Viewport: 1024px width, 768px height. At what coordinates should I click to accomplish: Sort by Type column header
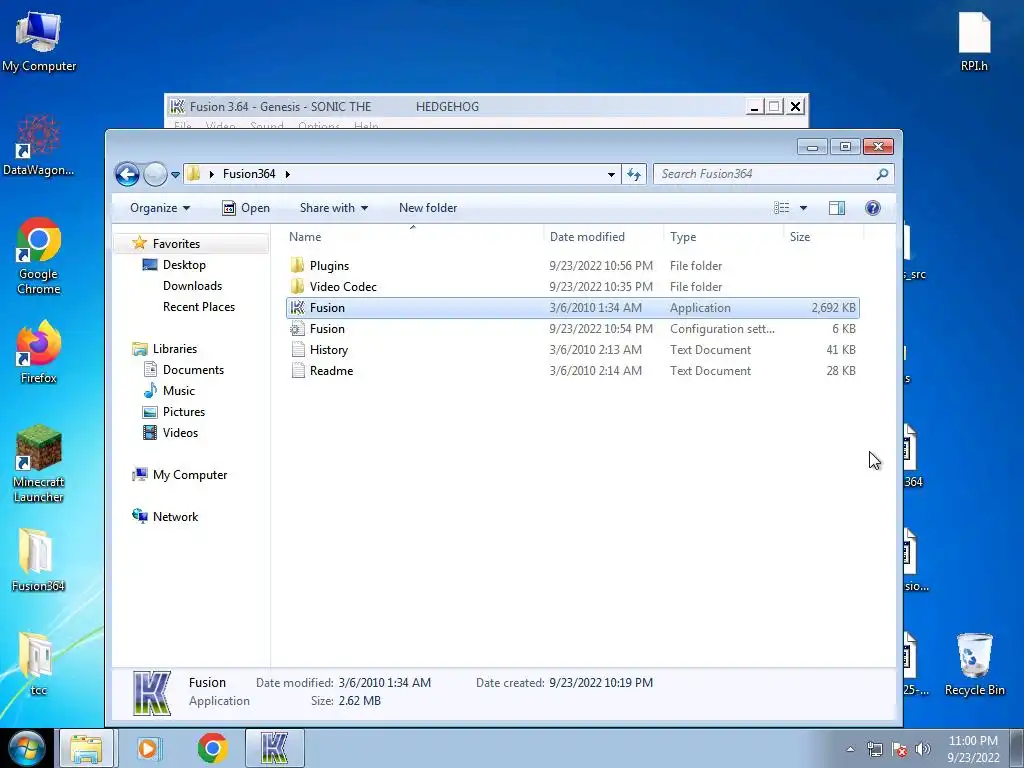[724, 236]
